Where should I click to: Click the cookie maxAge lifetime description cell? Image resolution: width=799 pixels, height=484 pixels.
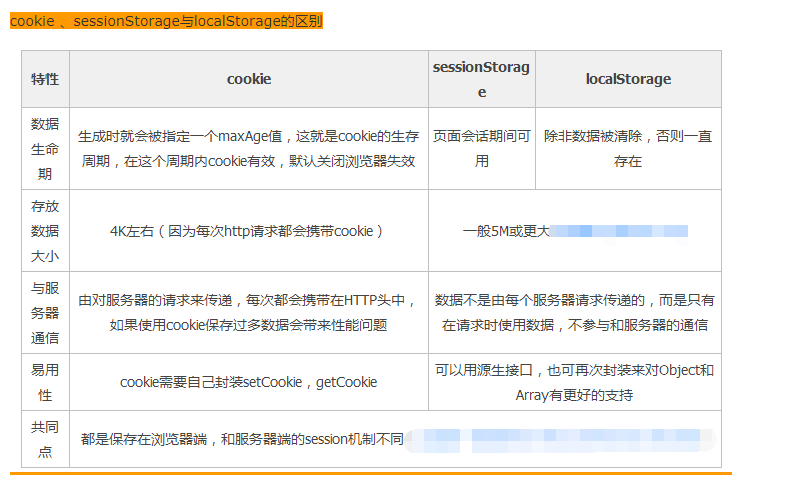click(249, 148)
